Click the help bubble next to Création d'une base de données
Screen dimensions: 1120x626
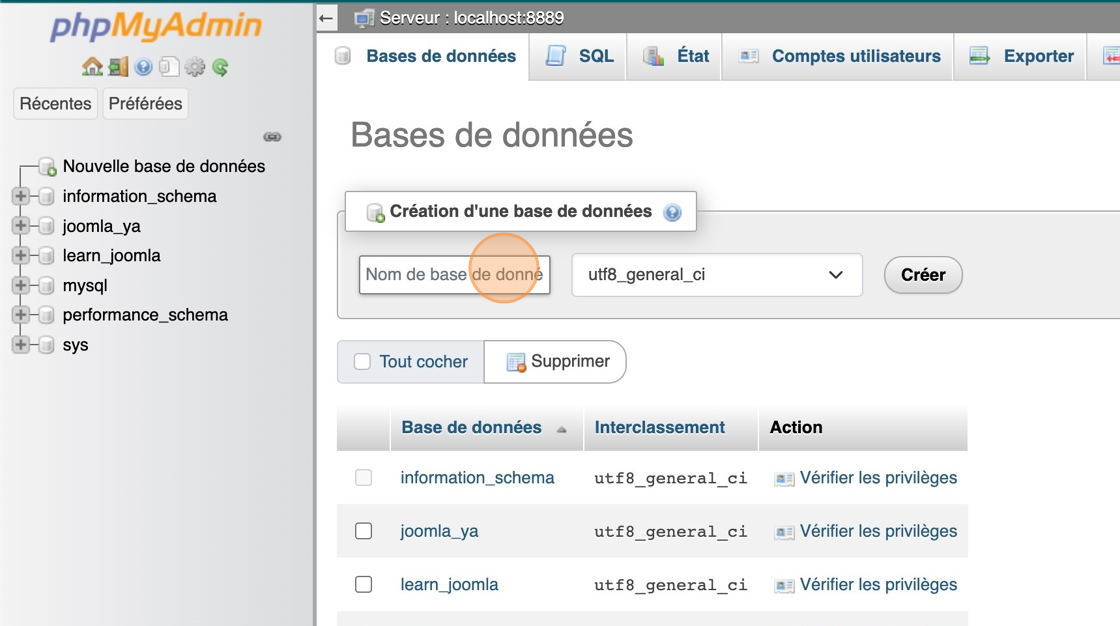coord(671,211)
